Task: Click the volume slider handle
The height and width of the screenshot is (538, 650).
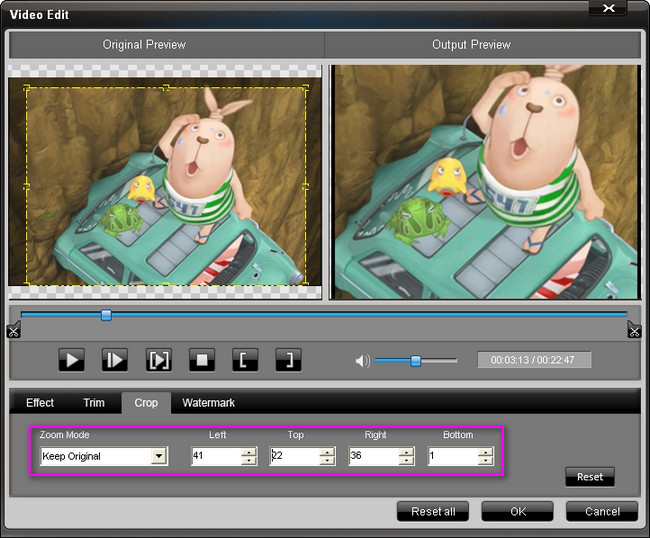Action: [x=415, y=361]
